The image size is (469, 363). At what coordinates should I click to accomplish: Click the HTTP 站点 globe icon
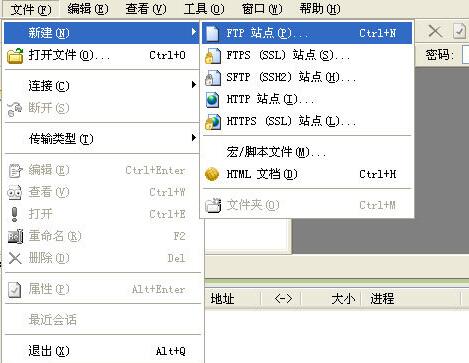coord(213,100)
